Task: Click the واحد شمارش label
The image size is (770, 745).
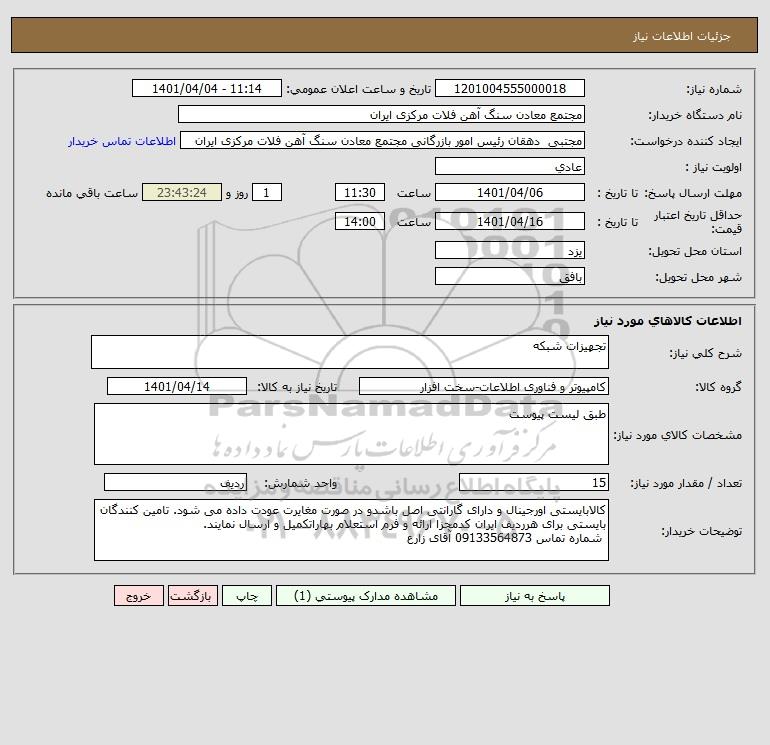Action: click(301, 483)
